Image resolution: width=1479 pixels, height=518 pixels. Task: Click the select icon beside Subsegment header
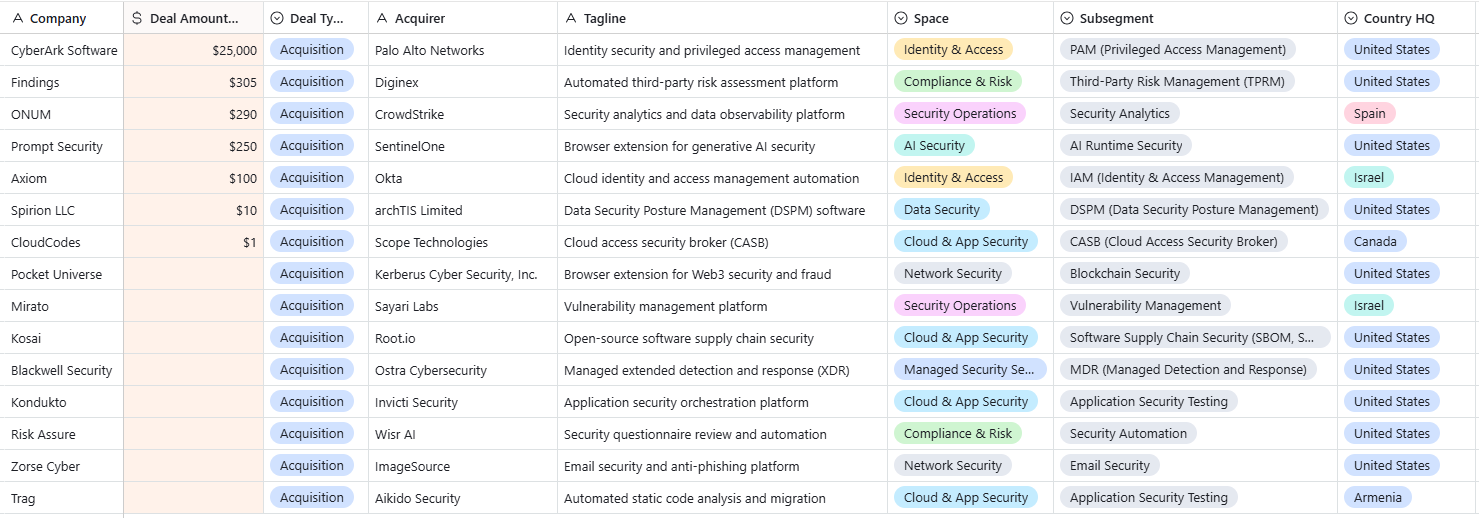point(1067,18)
